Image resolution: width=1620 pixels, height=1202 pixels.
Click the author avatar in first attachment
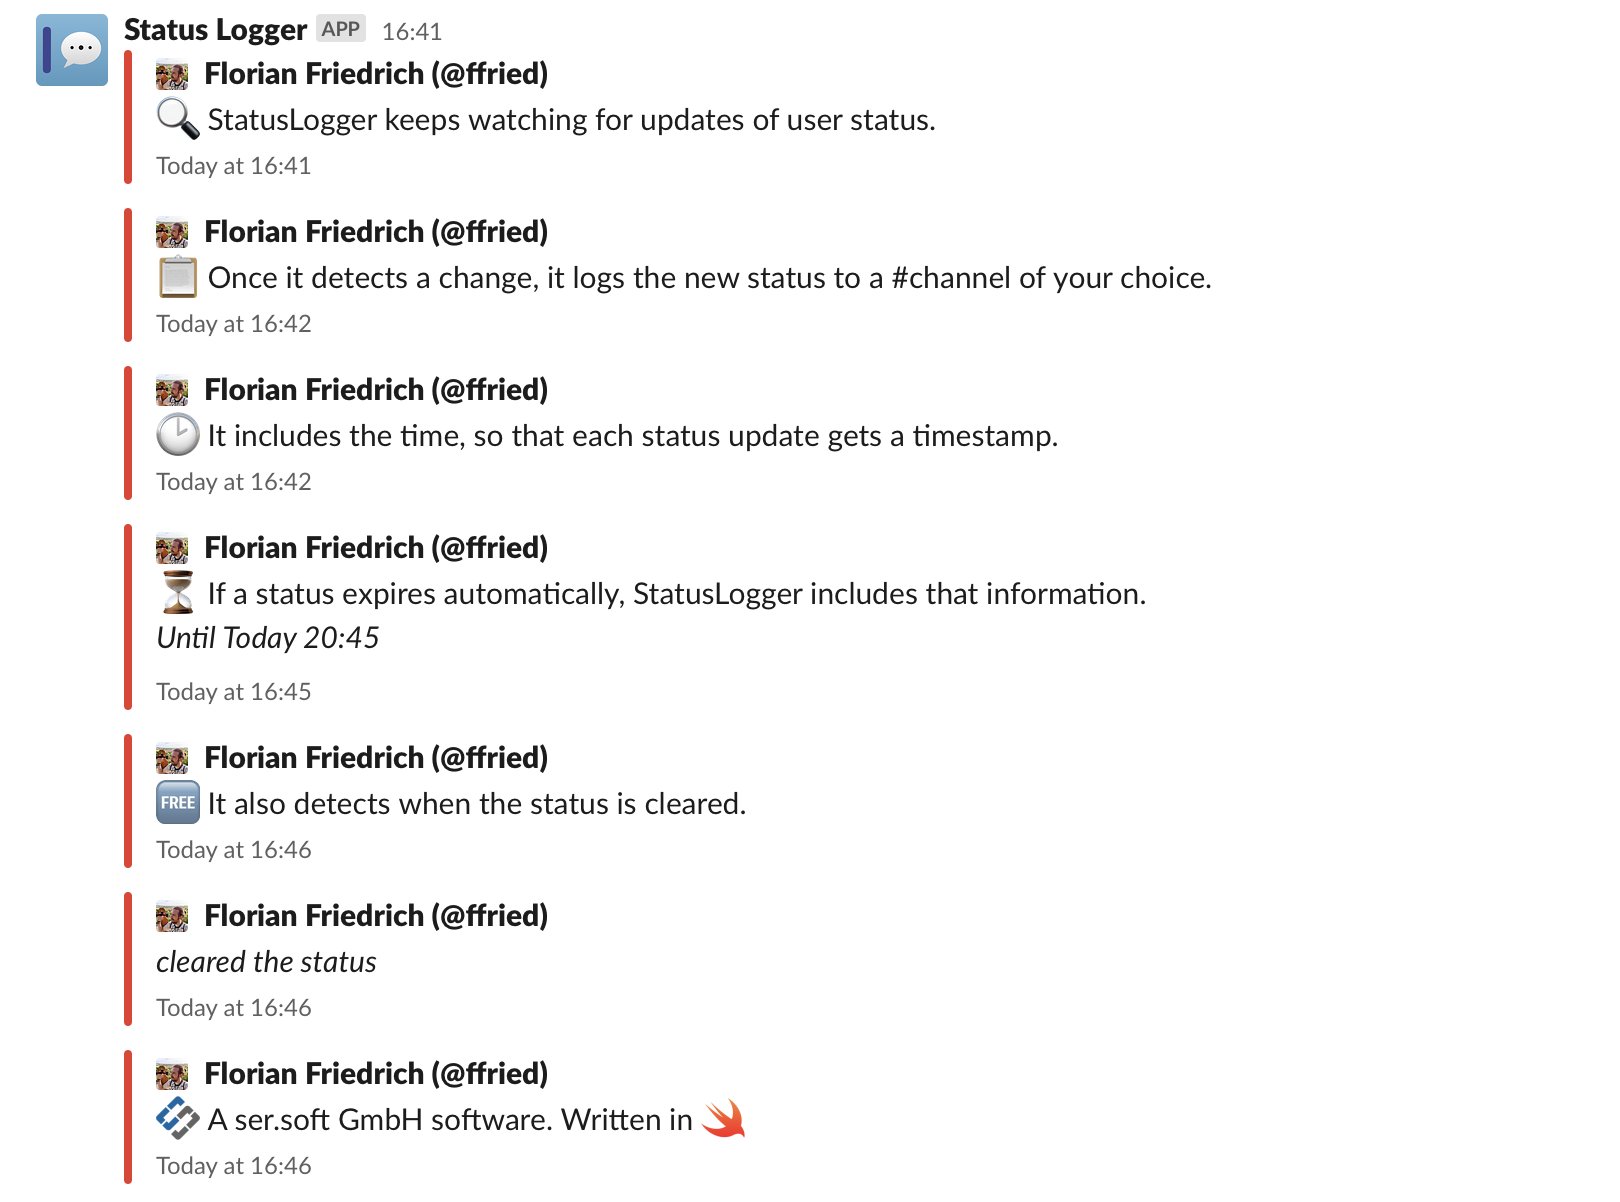tap(172, 75)
